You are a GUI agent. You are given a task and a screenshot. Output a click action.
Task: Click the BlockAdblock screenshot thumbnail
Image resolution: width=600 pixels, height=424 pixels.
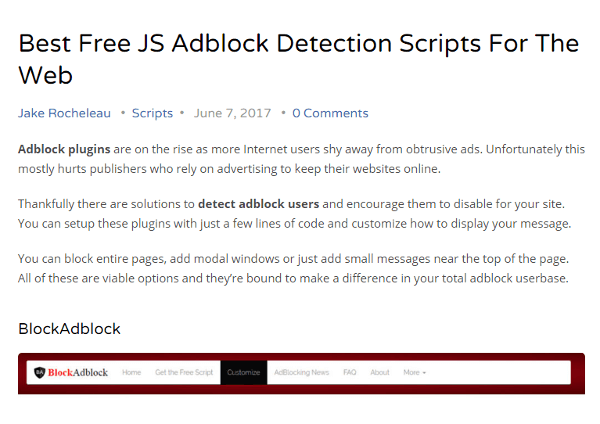pyautogui.click(x=301, y=373)
